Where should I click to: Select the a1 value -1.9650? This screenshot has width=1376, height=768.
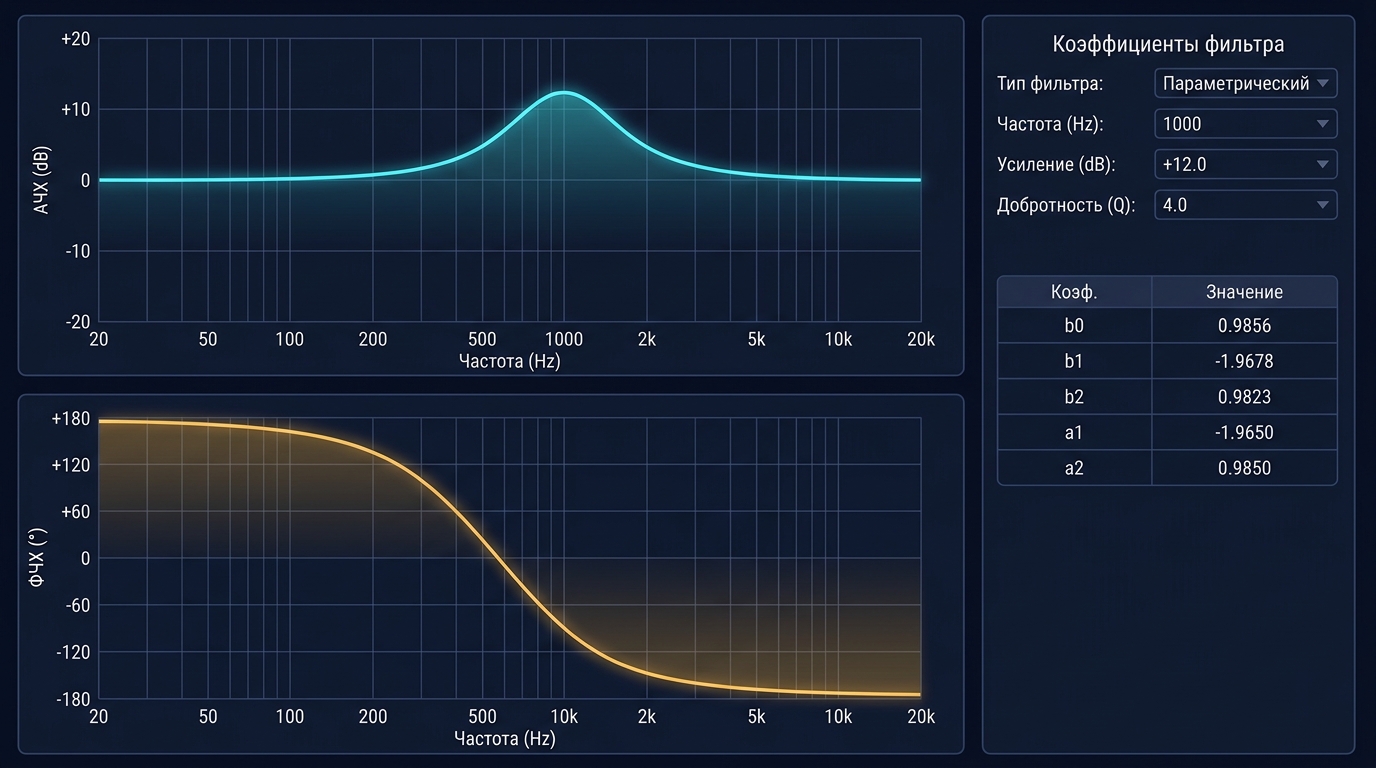coord(1244,433)
